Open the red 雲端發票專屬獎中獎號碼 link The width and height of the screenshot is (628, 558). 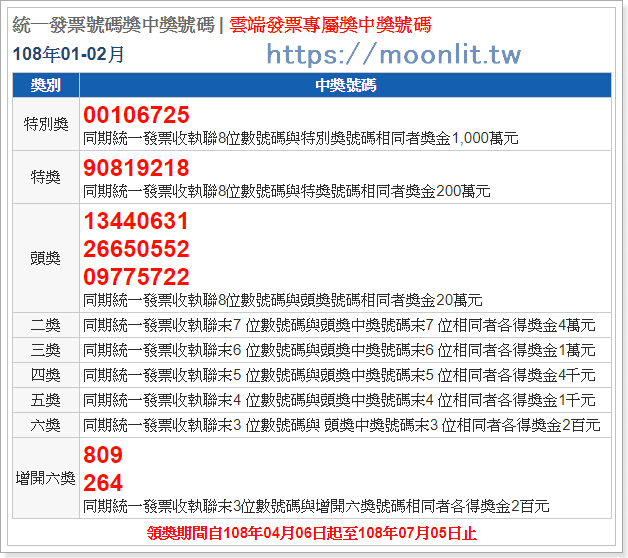coord(330,25)
